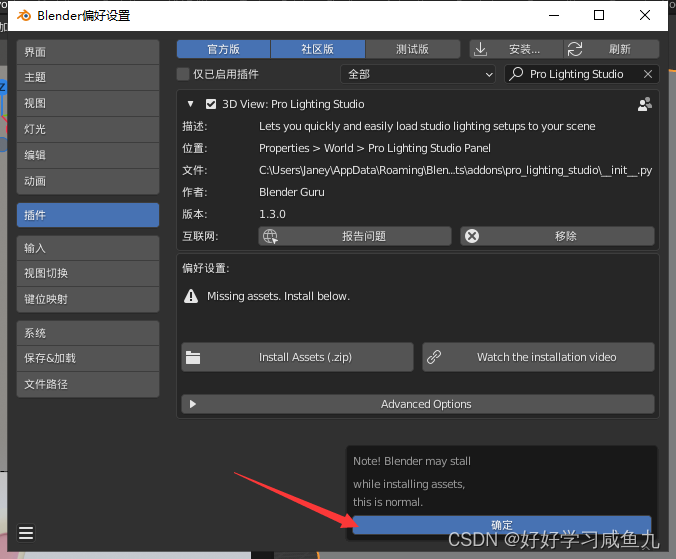Viewport: 676px width, 559px height.
Task: Click the 报告问题 button
Action: point(355,236)
